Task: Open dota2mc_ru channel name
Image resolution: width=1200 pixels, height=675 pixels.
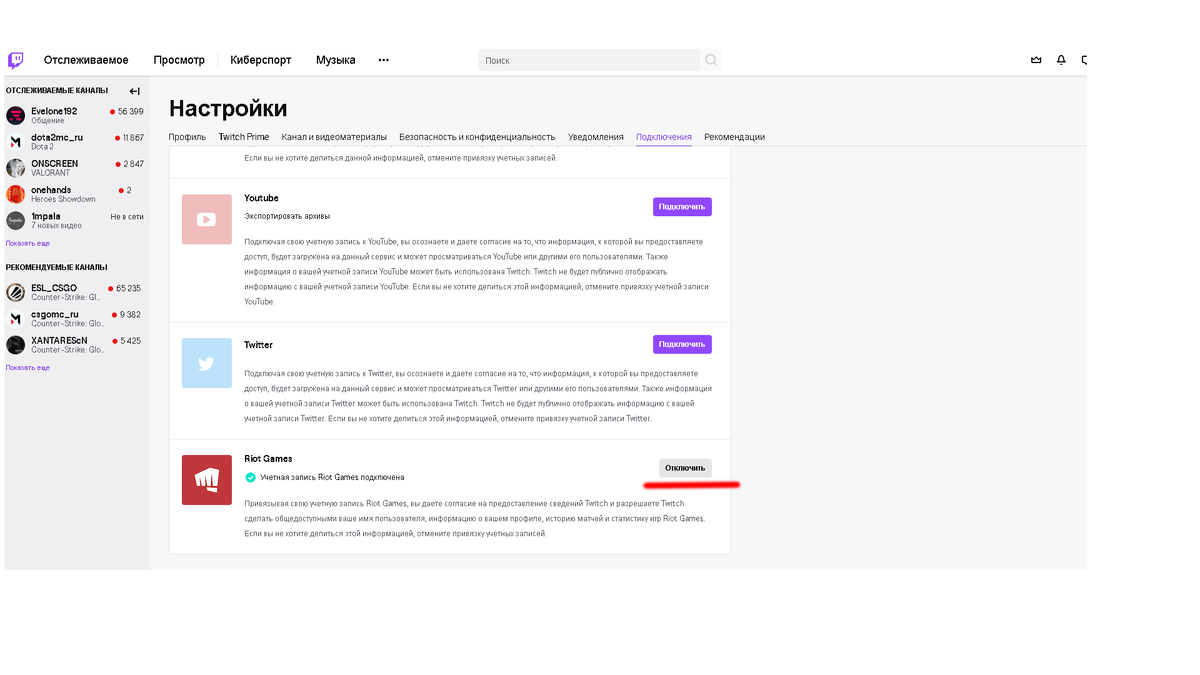Action: (57, 137)
